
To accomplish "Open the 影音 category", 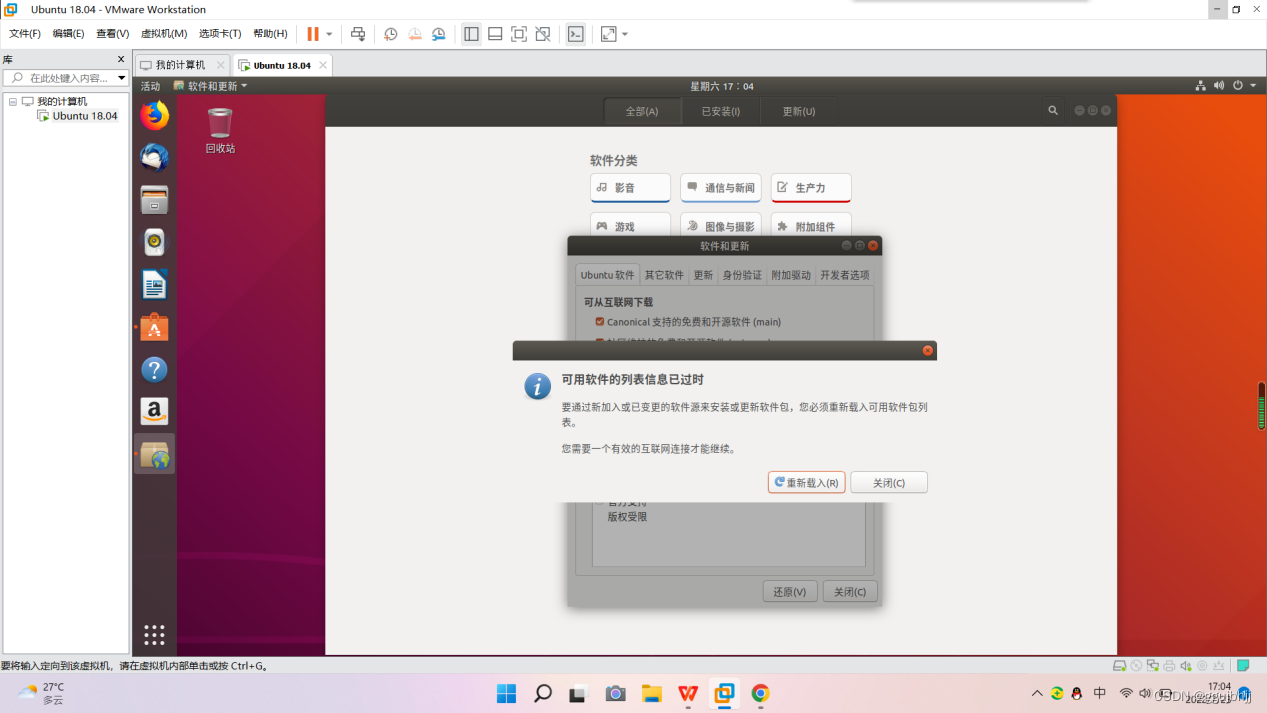I will click(630, 187).
